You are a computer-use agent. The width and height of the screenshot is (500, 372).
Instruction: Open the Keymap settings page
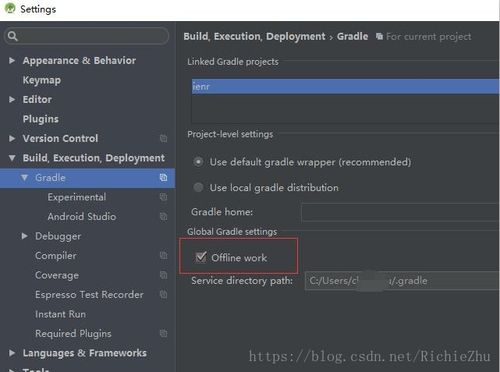[42, 80]
